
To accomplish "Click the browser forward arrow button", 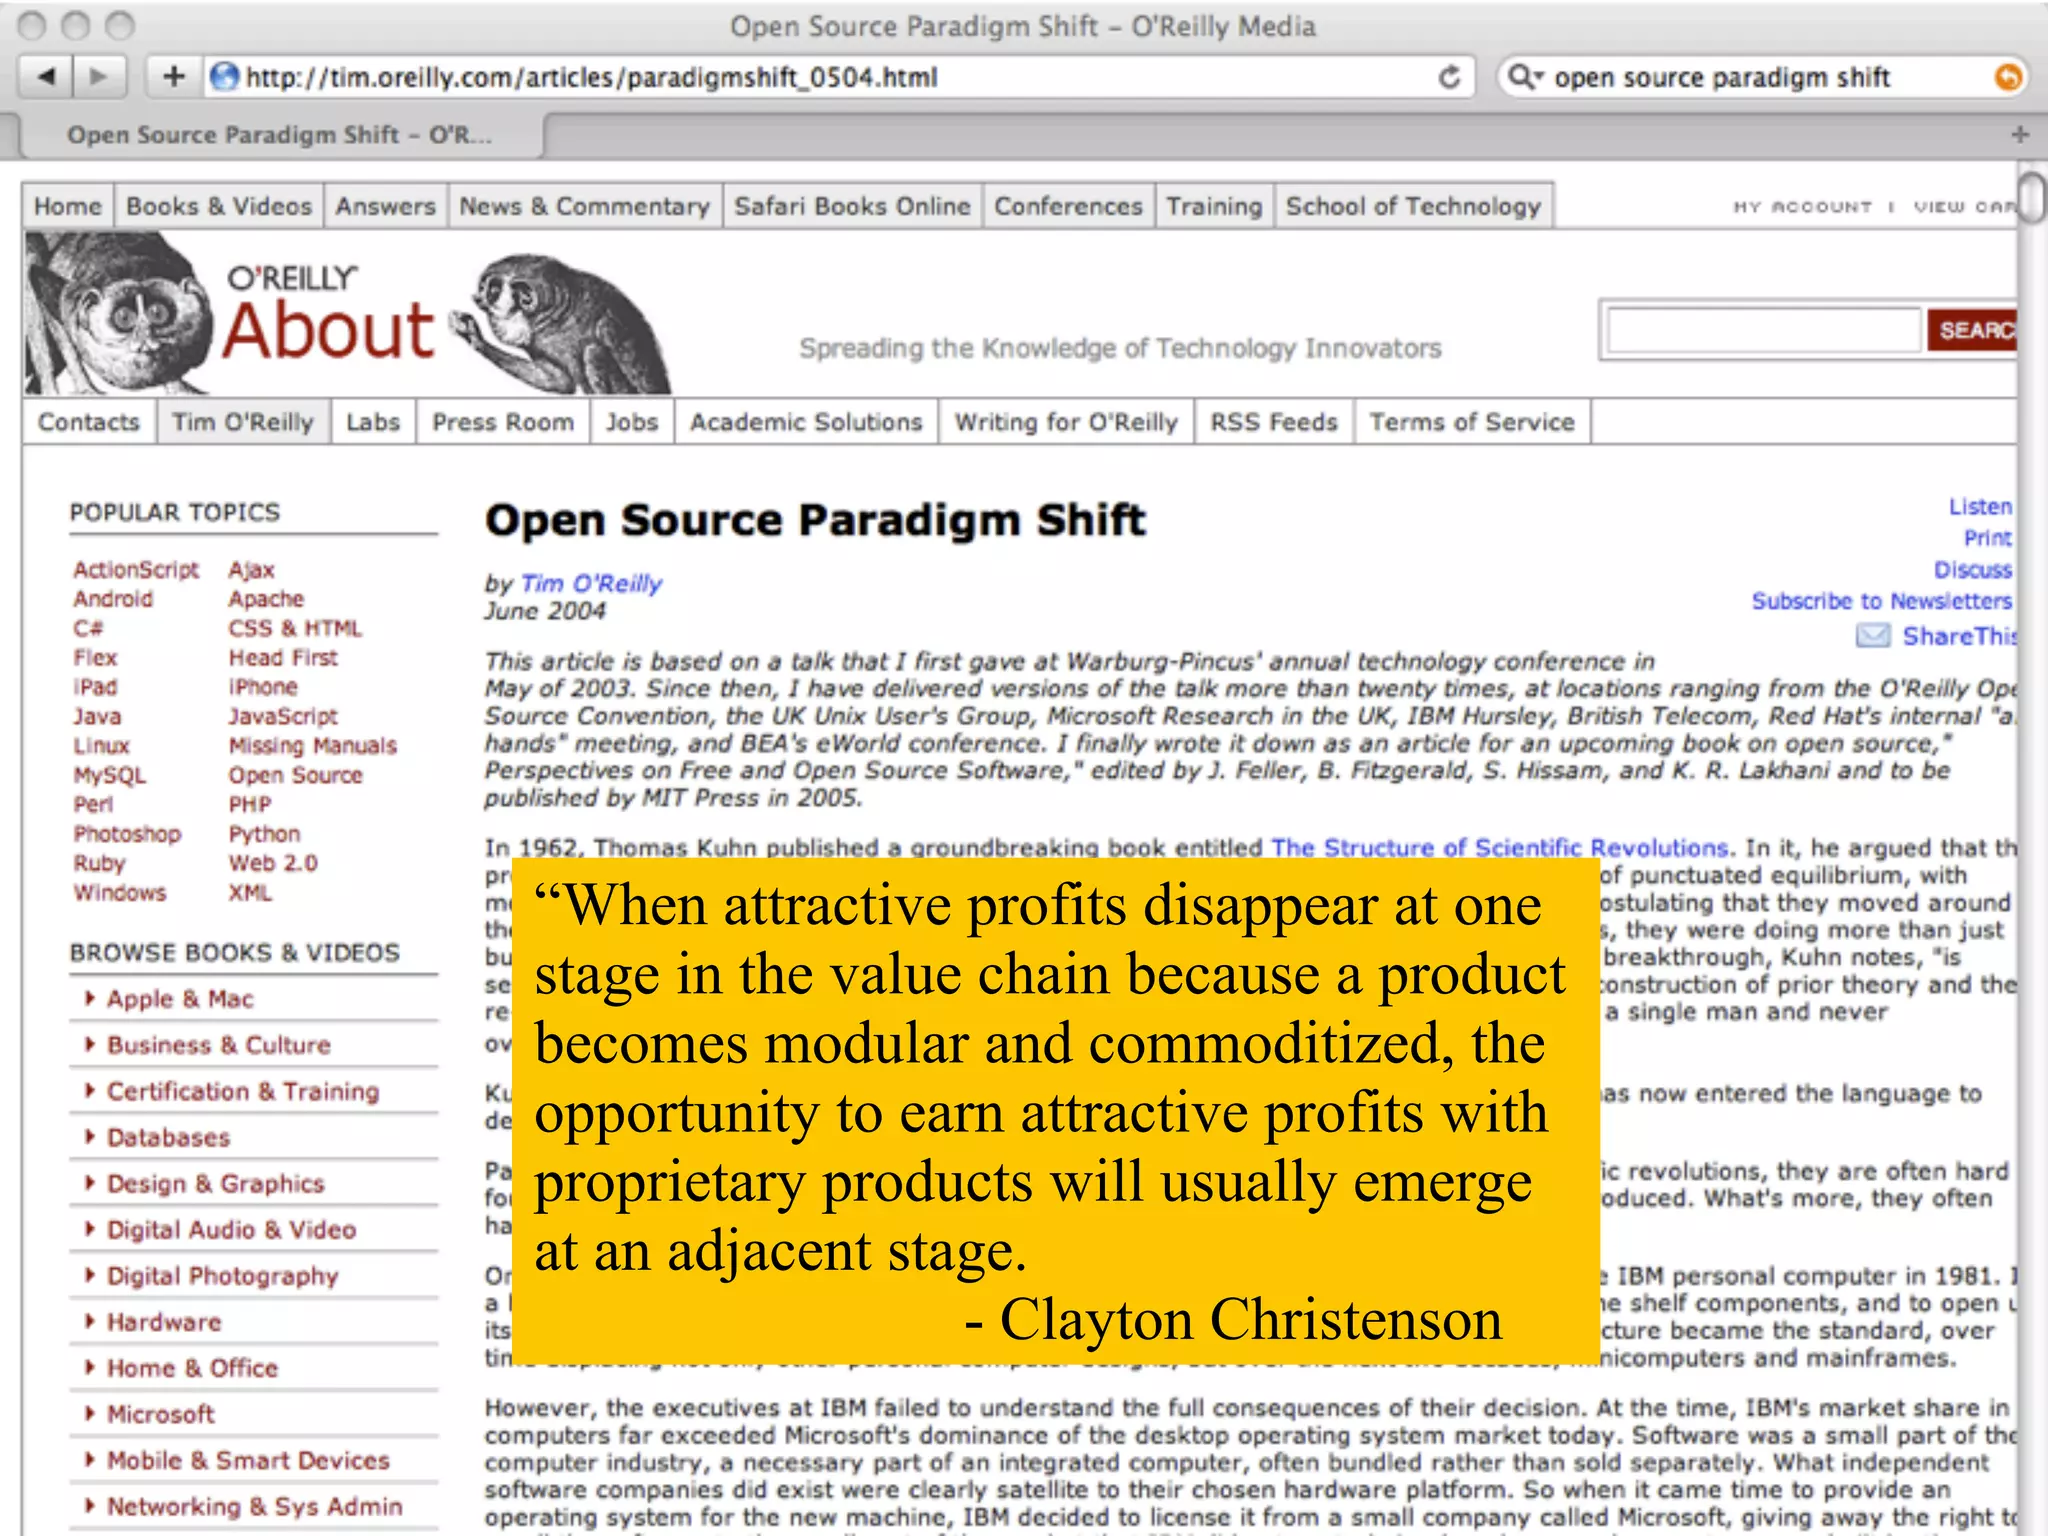I will click(x=98, y=77).
